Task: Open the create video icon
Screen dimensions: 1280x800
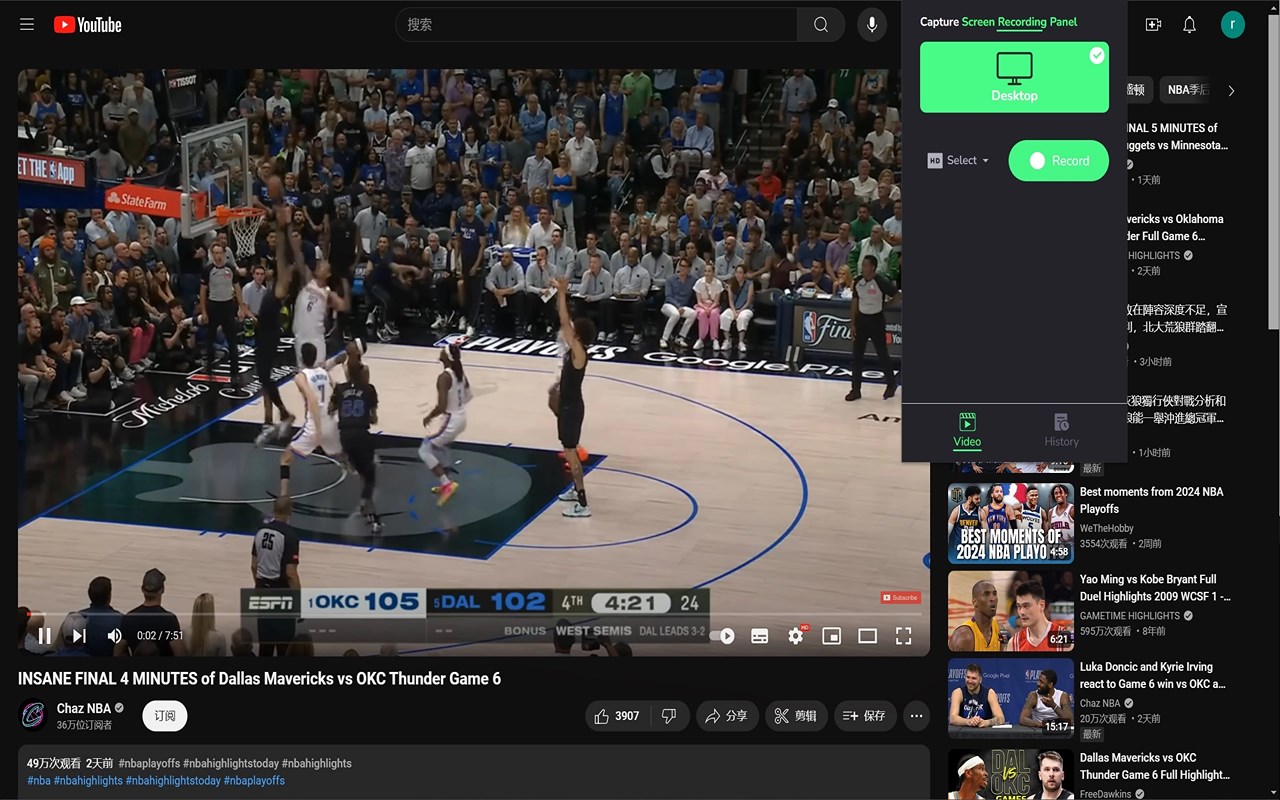Action: coord(1153,25)
